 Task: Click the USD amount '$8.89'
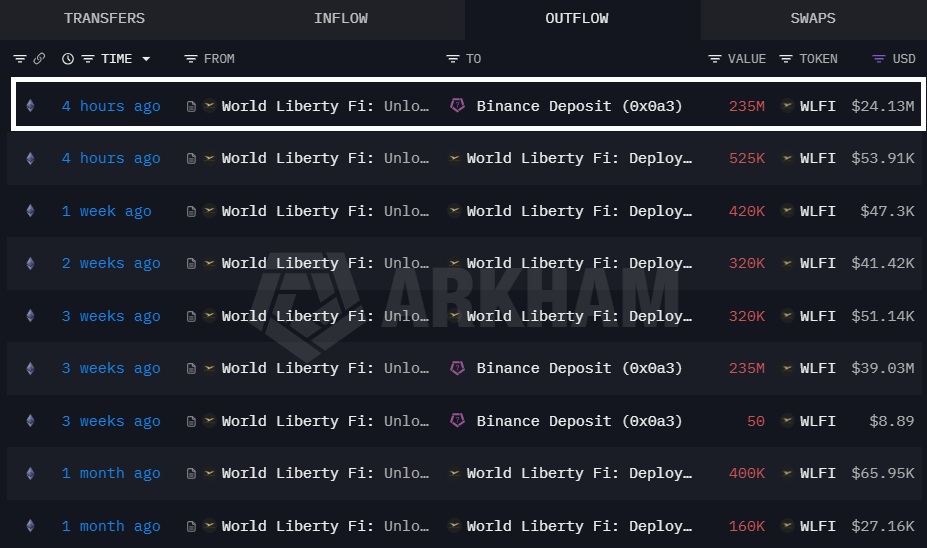coord(892,421)
